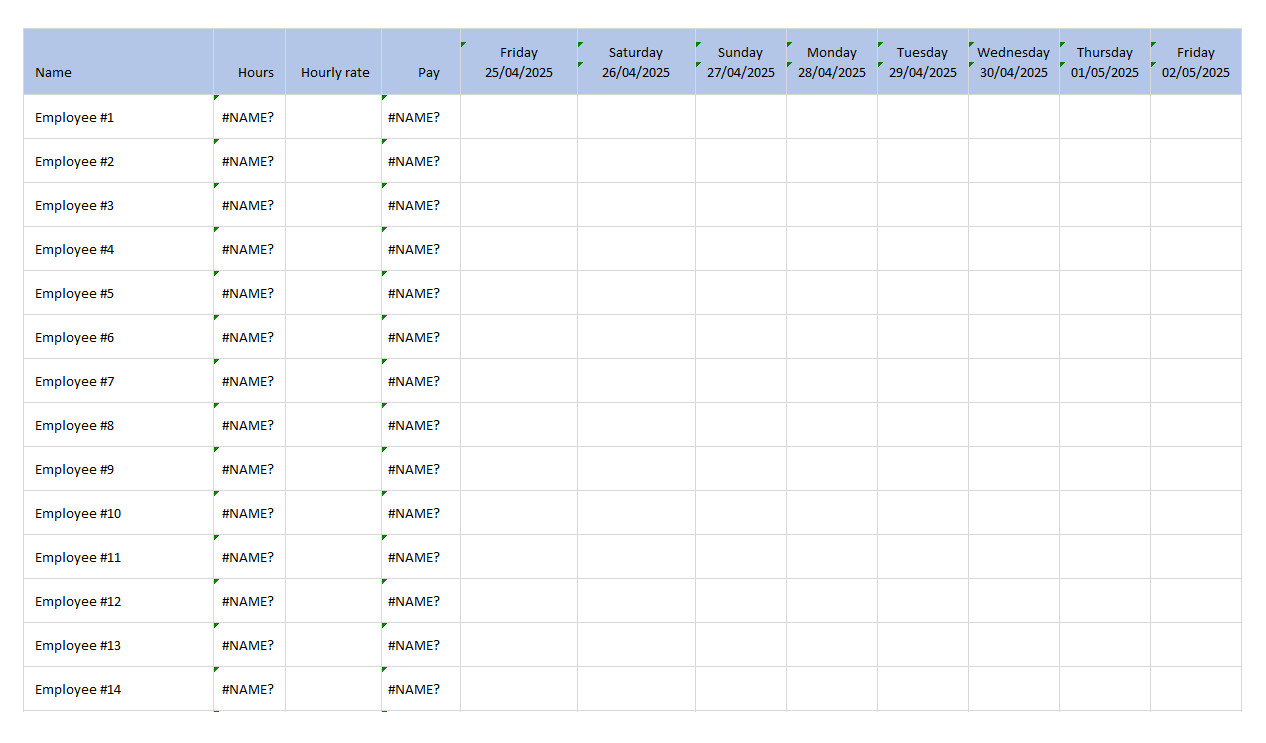The image size is (1266, 743).
Task: Click the Hours #NAME? cell for Employee #5
Action: coord(249,293)
